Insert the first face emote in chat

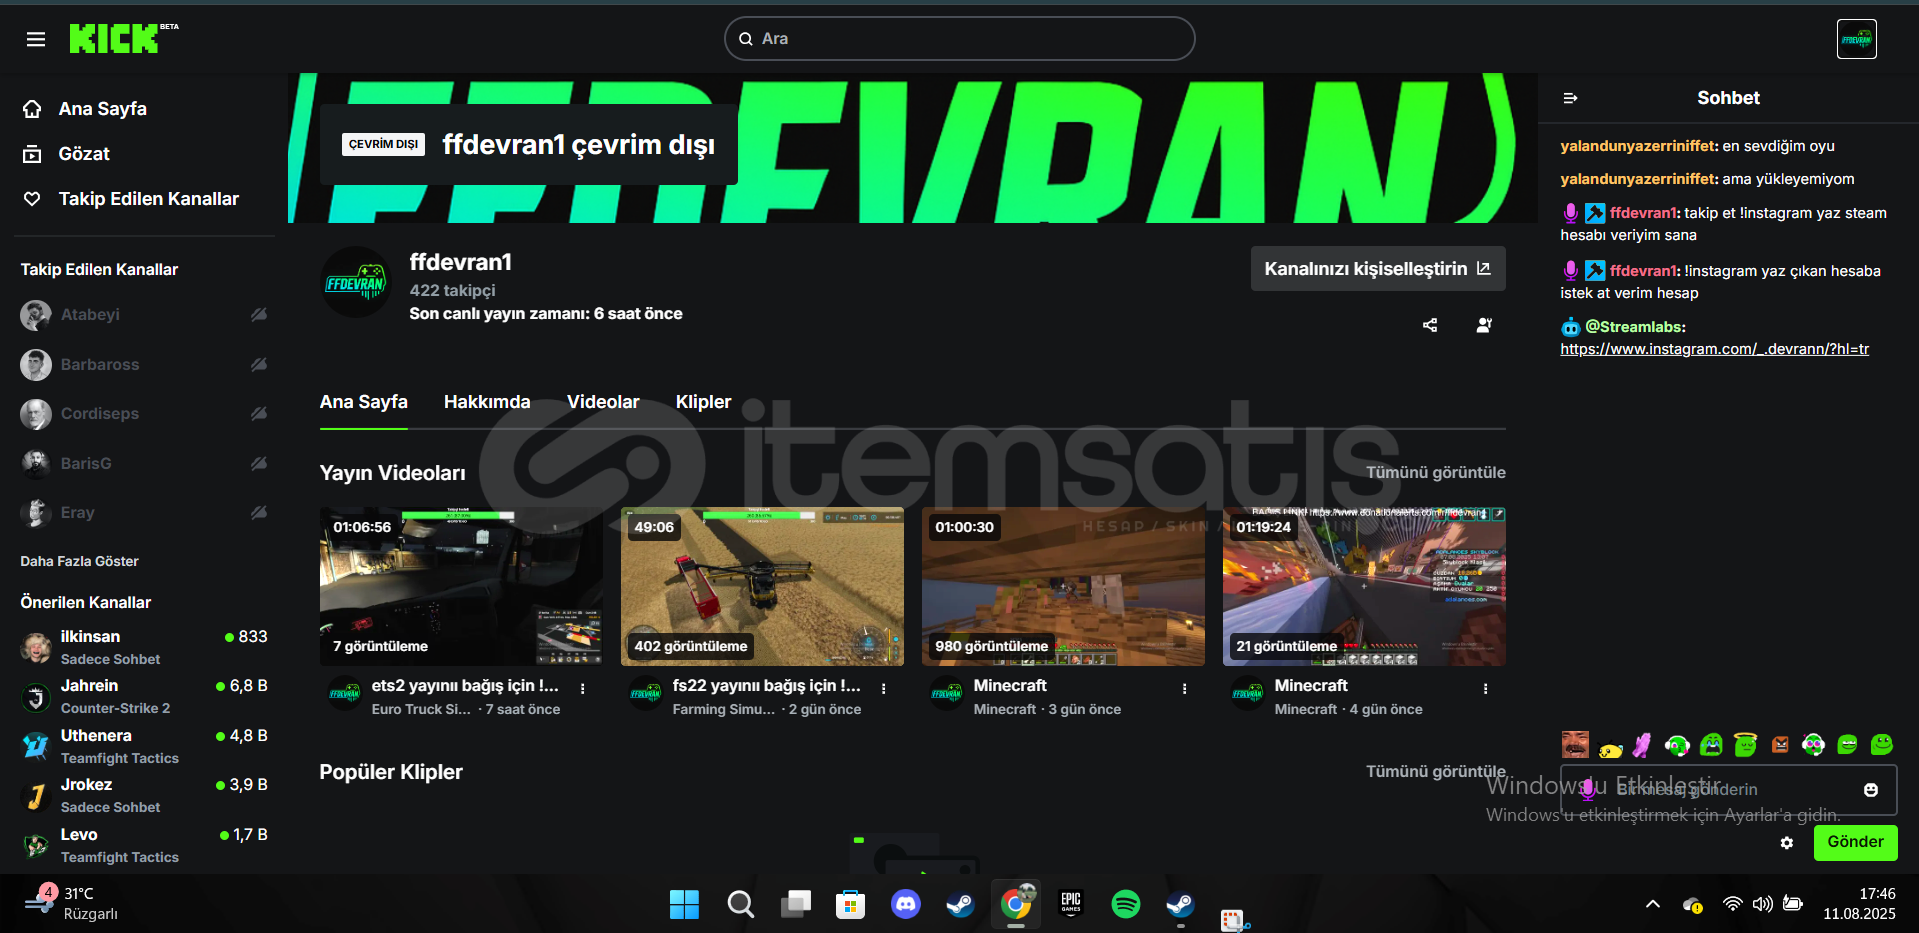click(1575, 745)
